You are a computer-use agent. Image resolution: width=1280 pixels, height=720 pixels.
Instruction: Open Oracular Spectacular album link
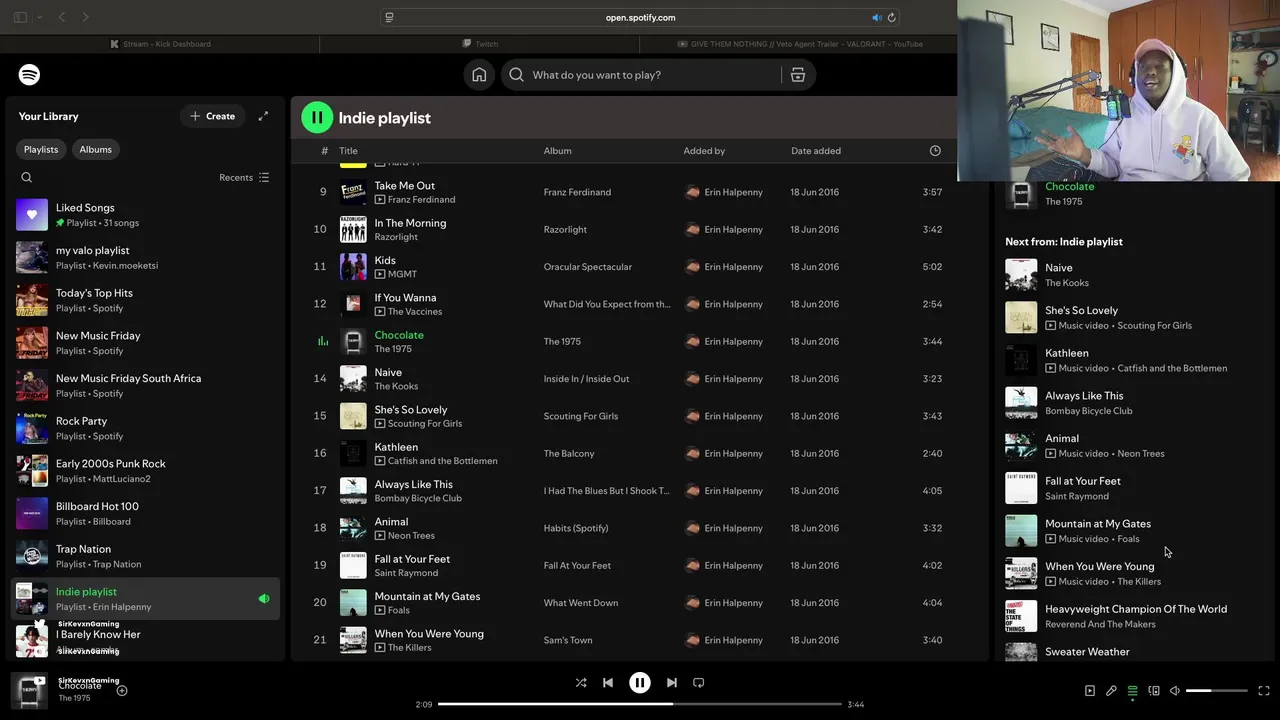point(587,267)
